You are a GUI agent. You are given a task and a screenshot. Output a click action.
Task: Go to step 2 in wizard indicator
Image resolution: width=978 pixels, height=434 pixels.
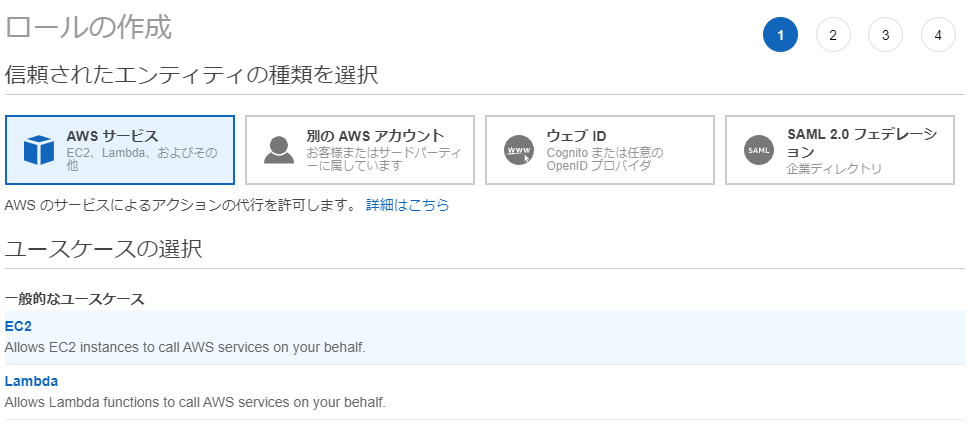pyautogui.click(x=833, y=35)
